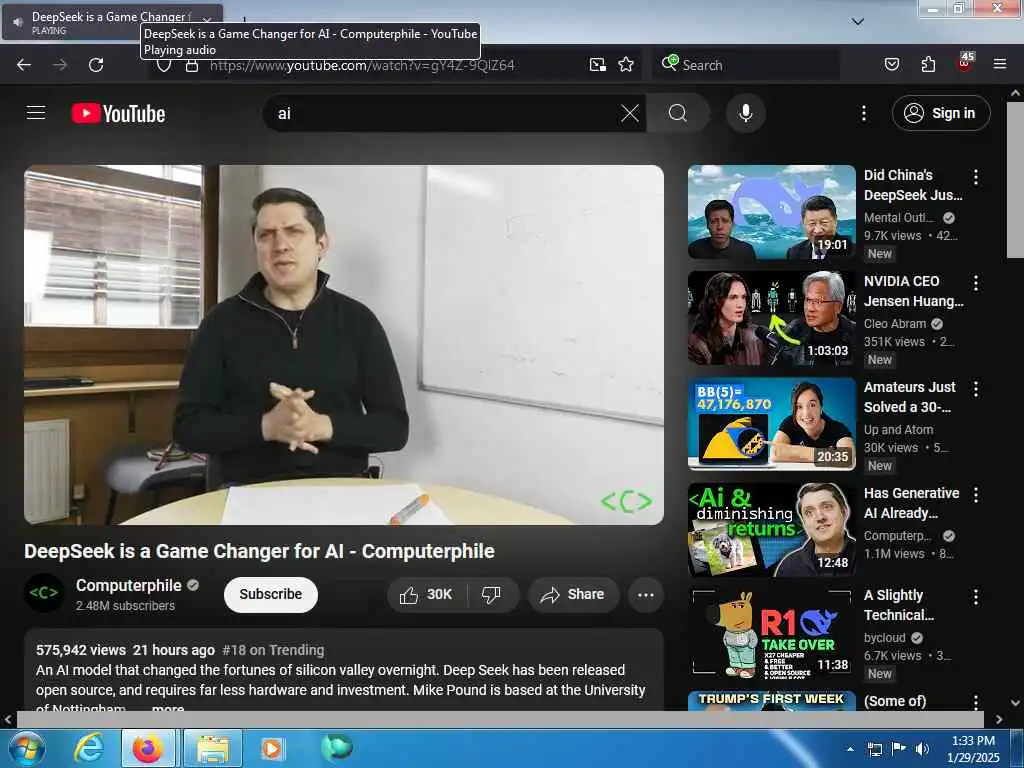Click bycloud channel name
This screenshot has width=1024, height=768.
[884, 637]
